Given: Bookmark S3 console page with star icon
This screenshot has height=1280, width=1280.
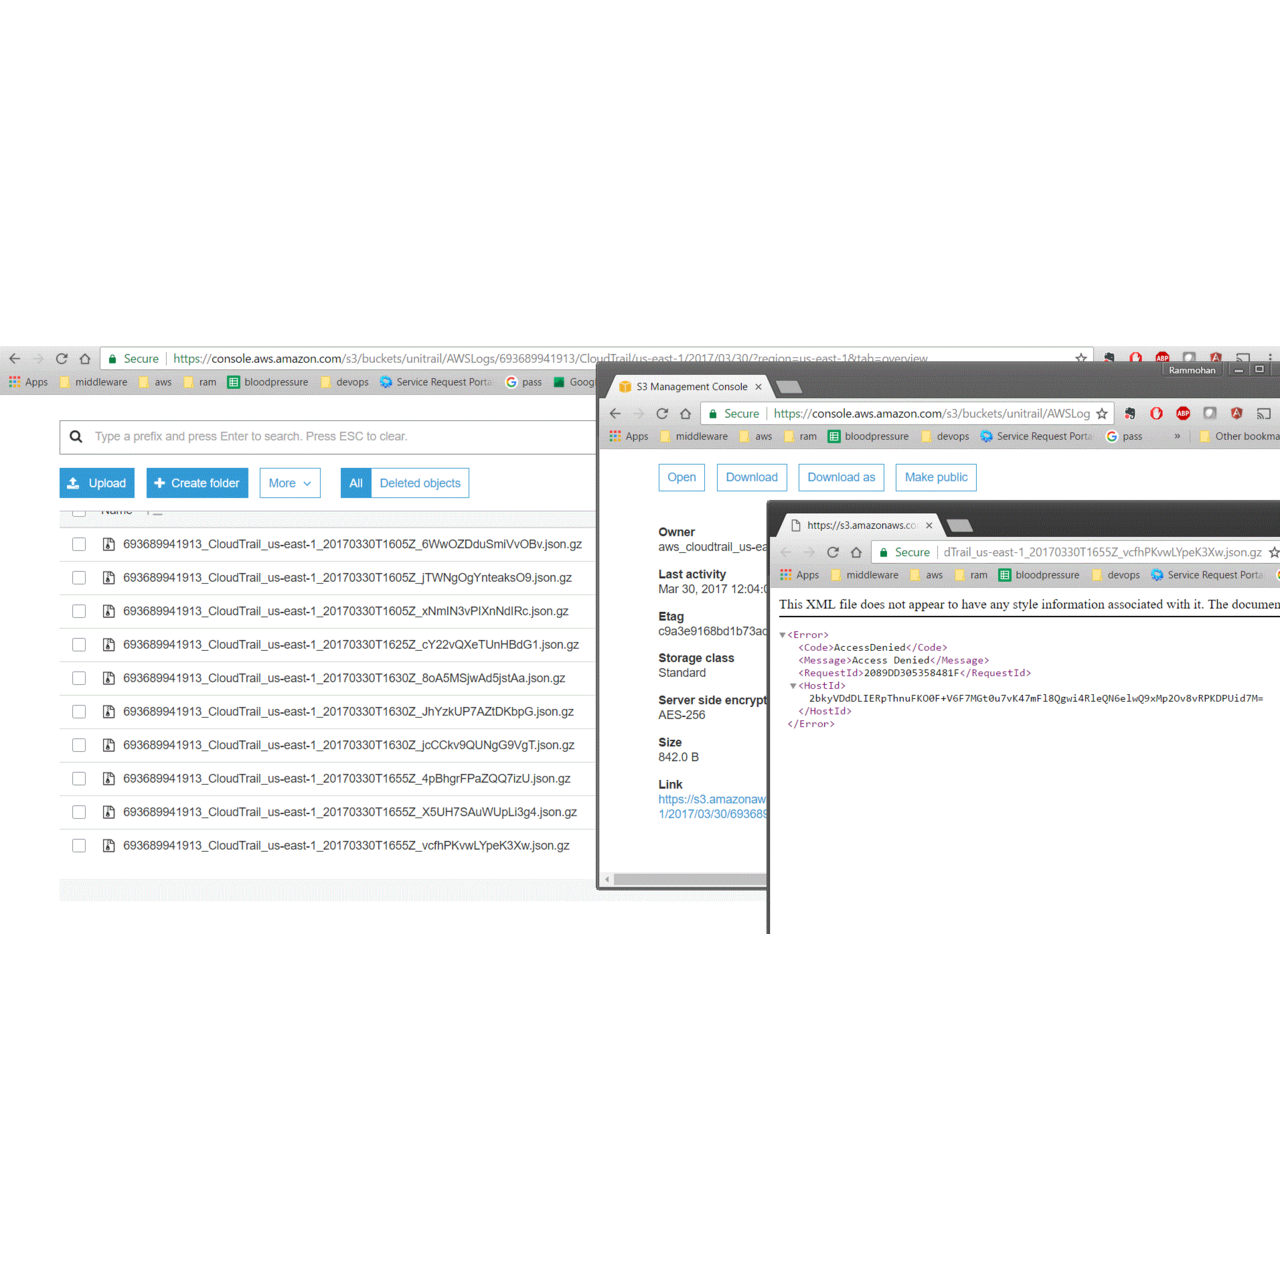Looking at the screenshot, I should [x=1102, y=414].
